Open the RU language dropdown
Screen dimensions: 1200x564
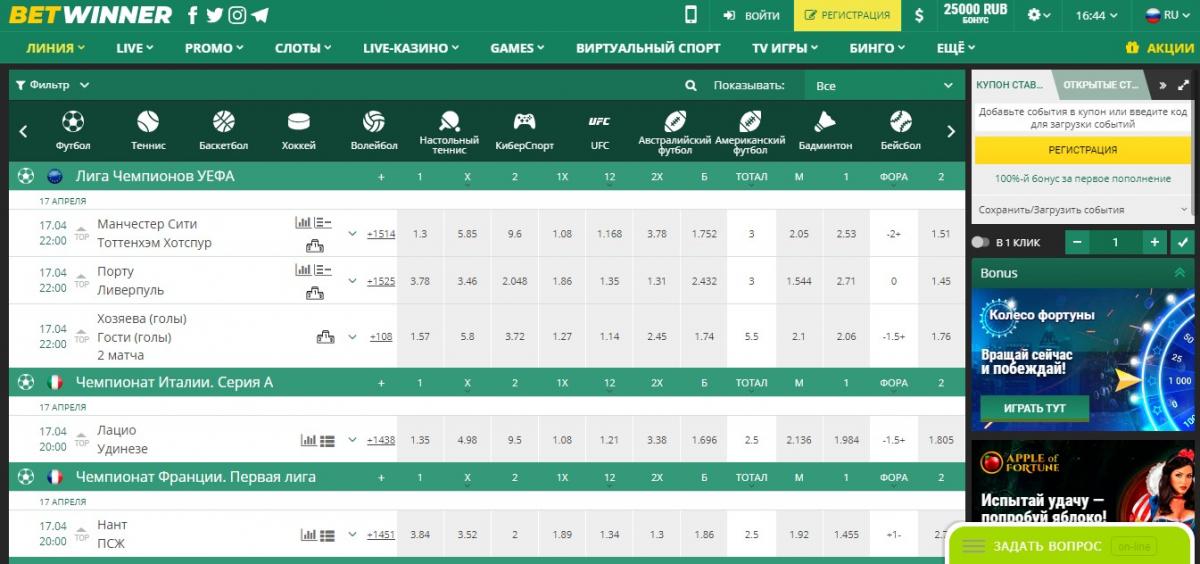pos(1166,15)
